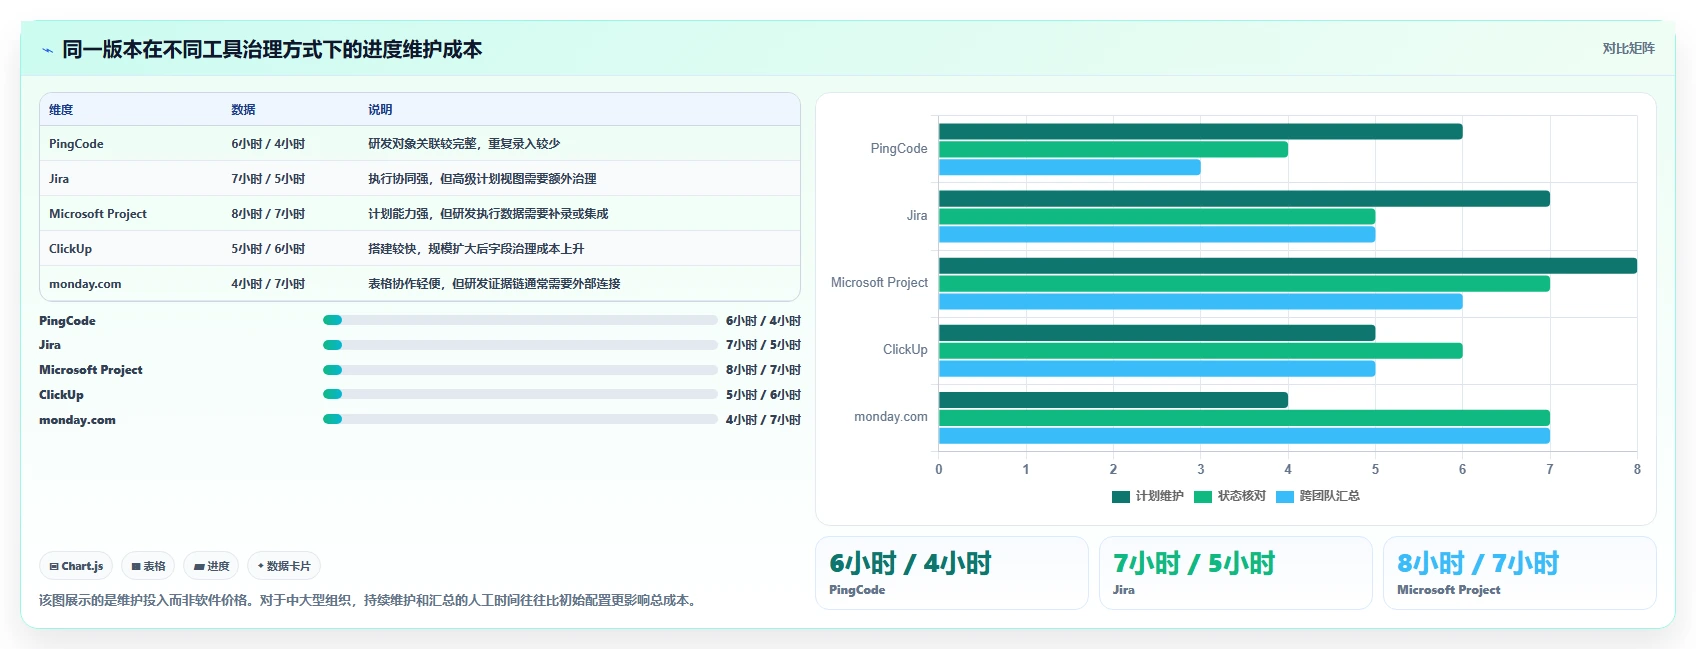The height and width of the screenshot is (649, 1696).
Task: Click the 表格 tag pill
Action: coord(148,566)
